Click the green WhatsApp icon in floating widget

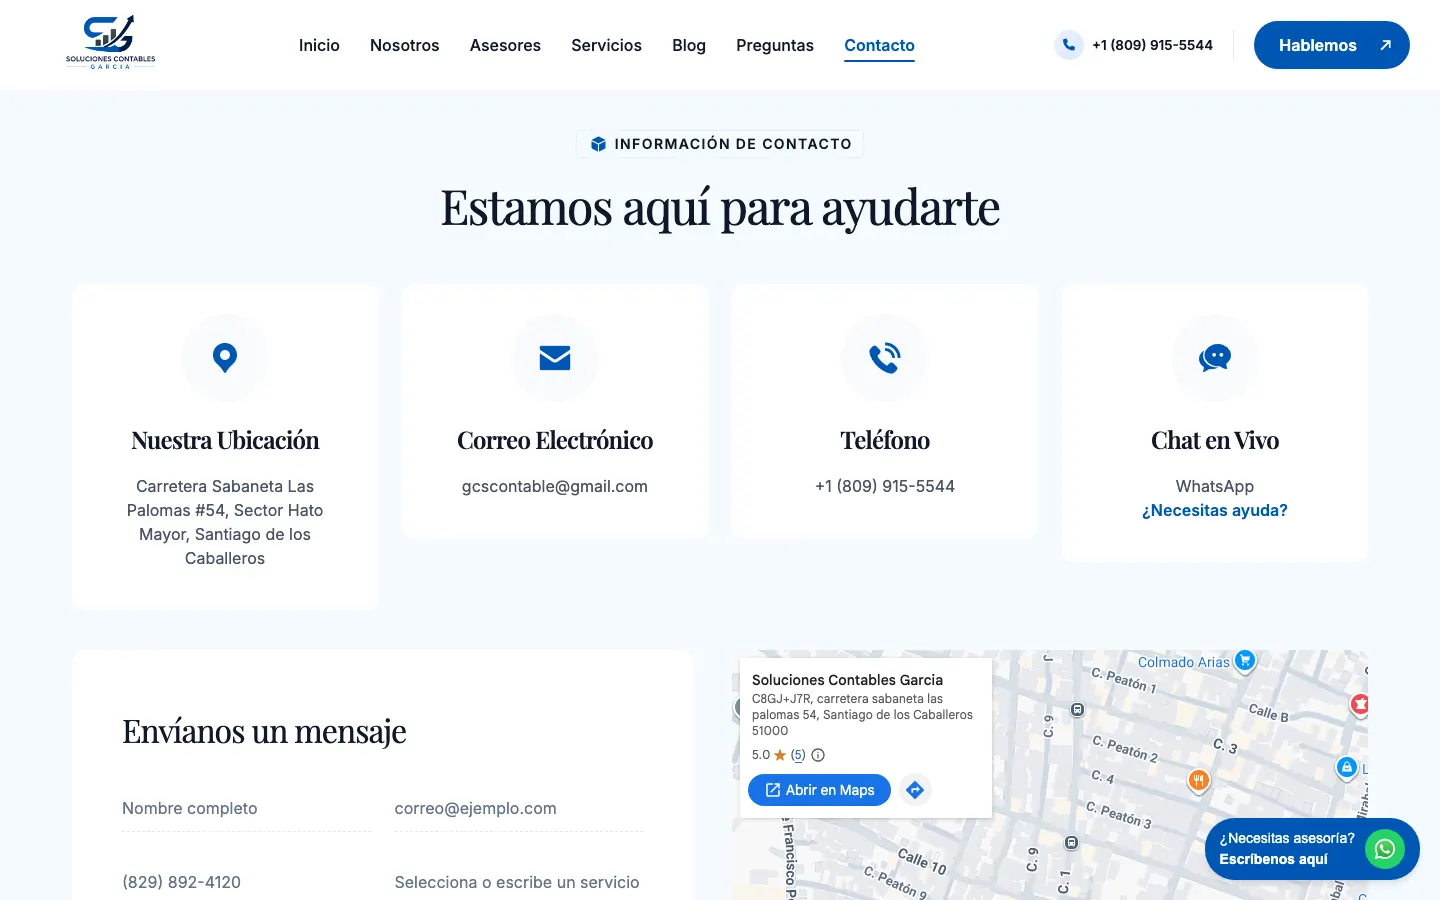[x=1385, y=849]
